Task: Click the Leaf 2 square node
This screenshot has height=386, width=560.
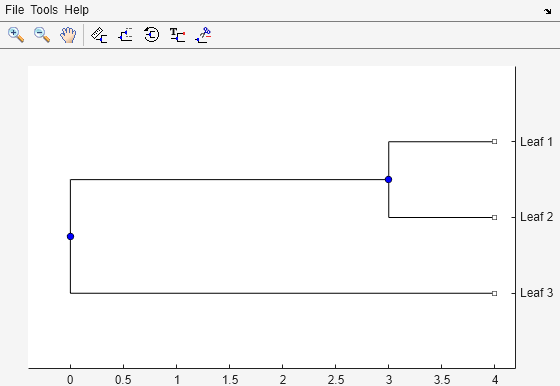Action: point(494,217)
